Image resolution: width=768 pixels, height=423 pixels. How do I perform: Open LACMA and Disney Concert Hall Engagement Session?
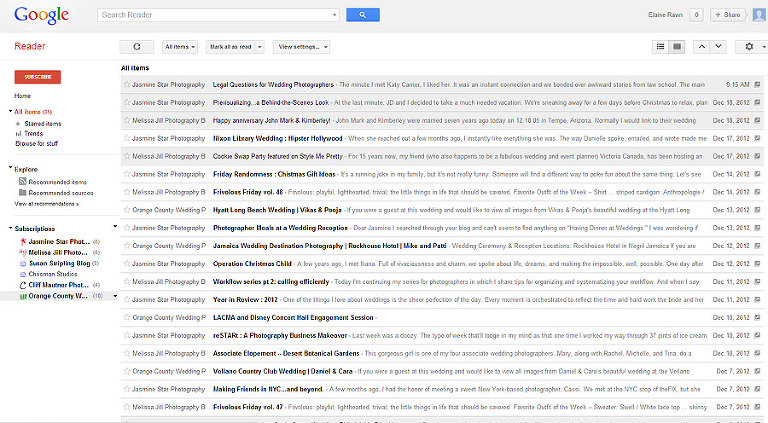tap(293, 317)
